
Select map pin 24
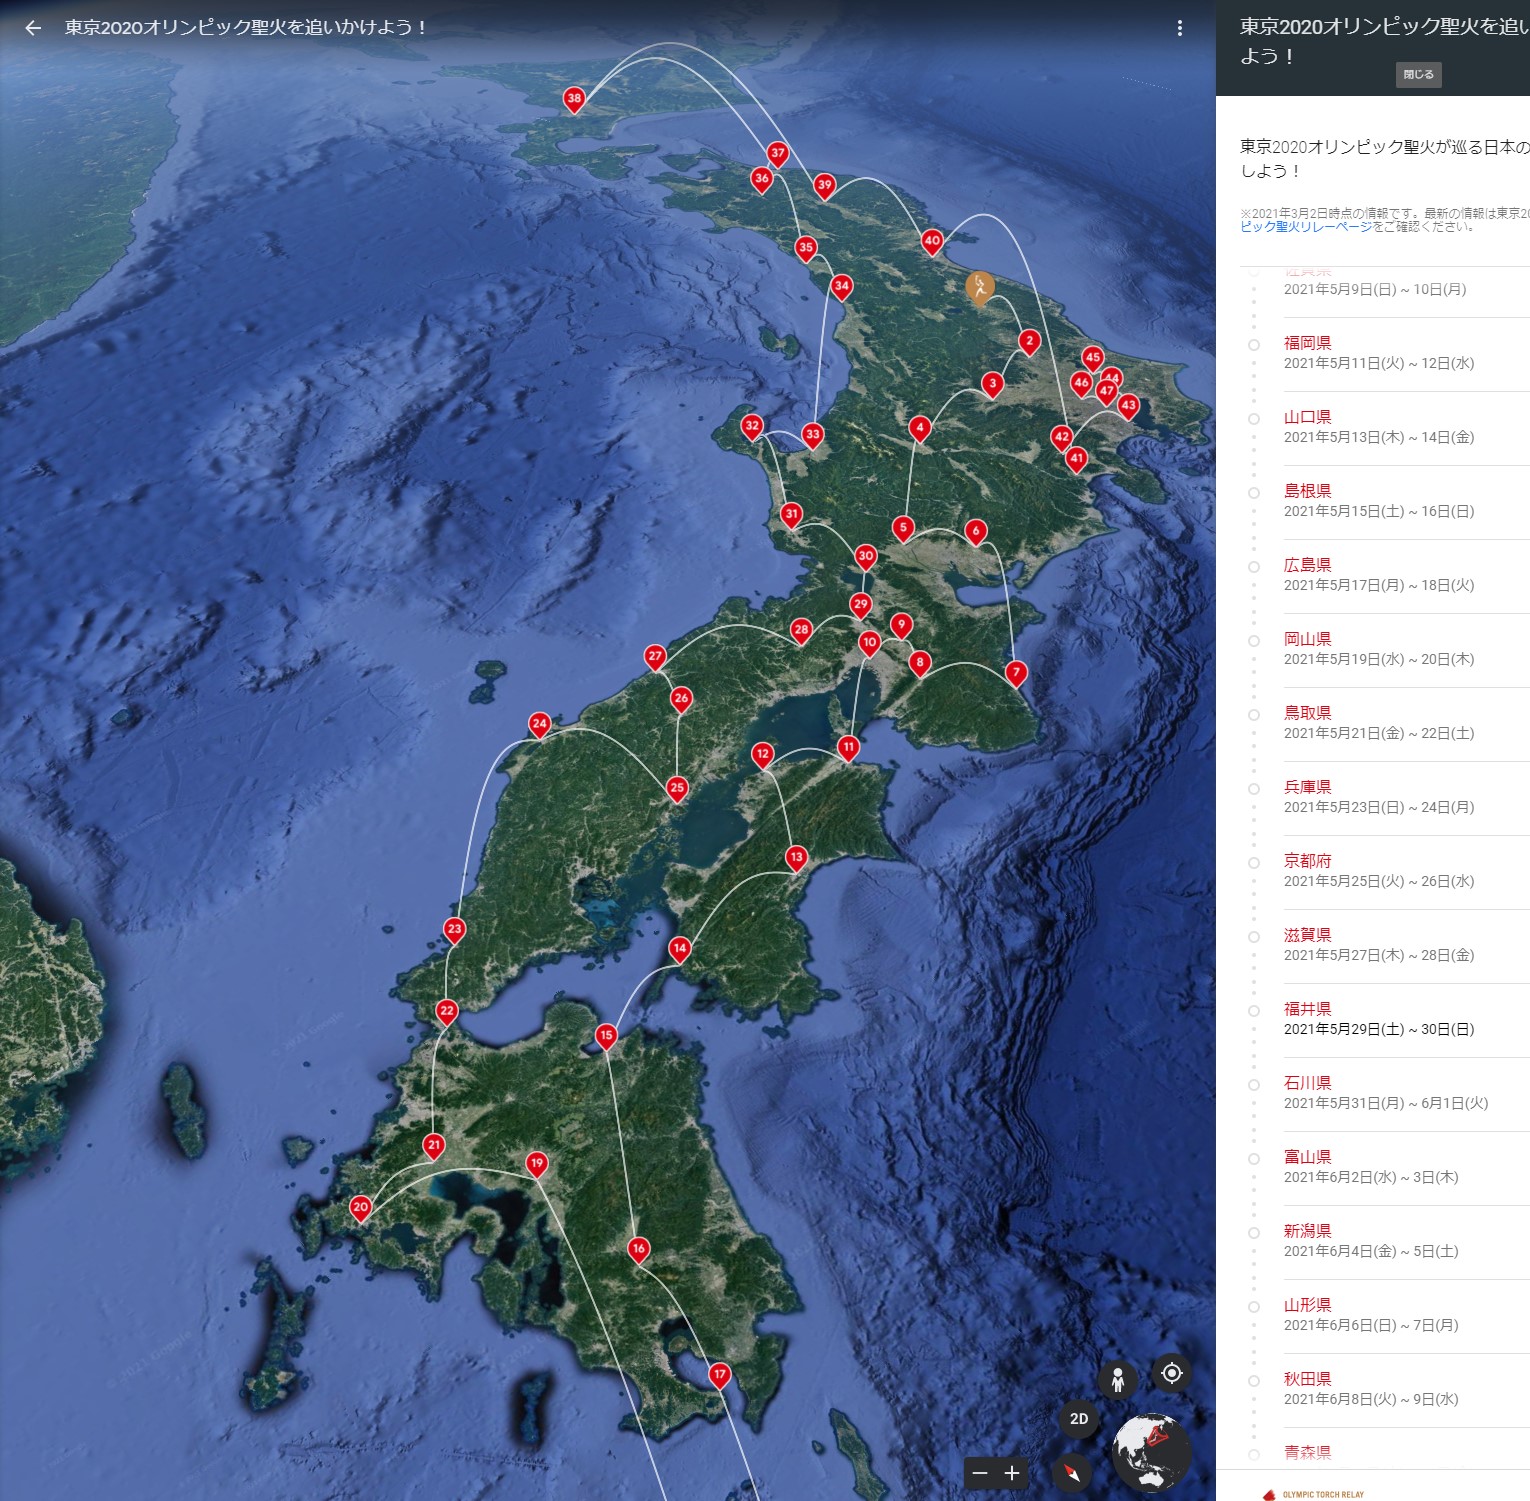pyautogui.click(x=540, y=725)
